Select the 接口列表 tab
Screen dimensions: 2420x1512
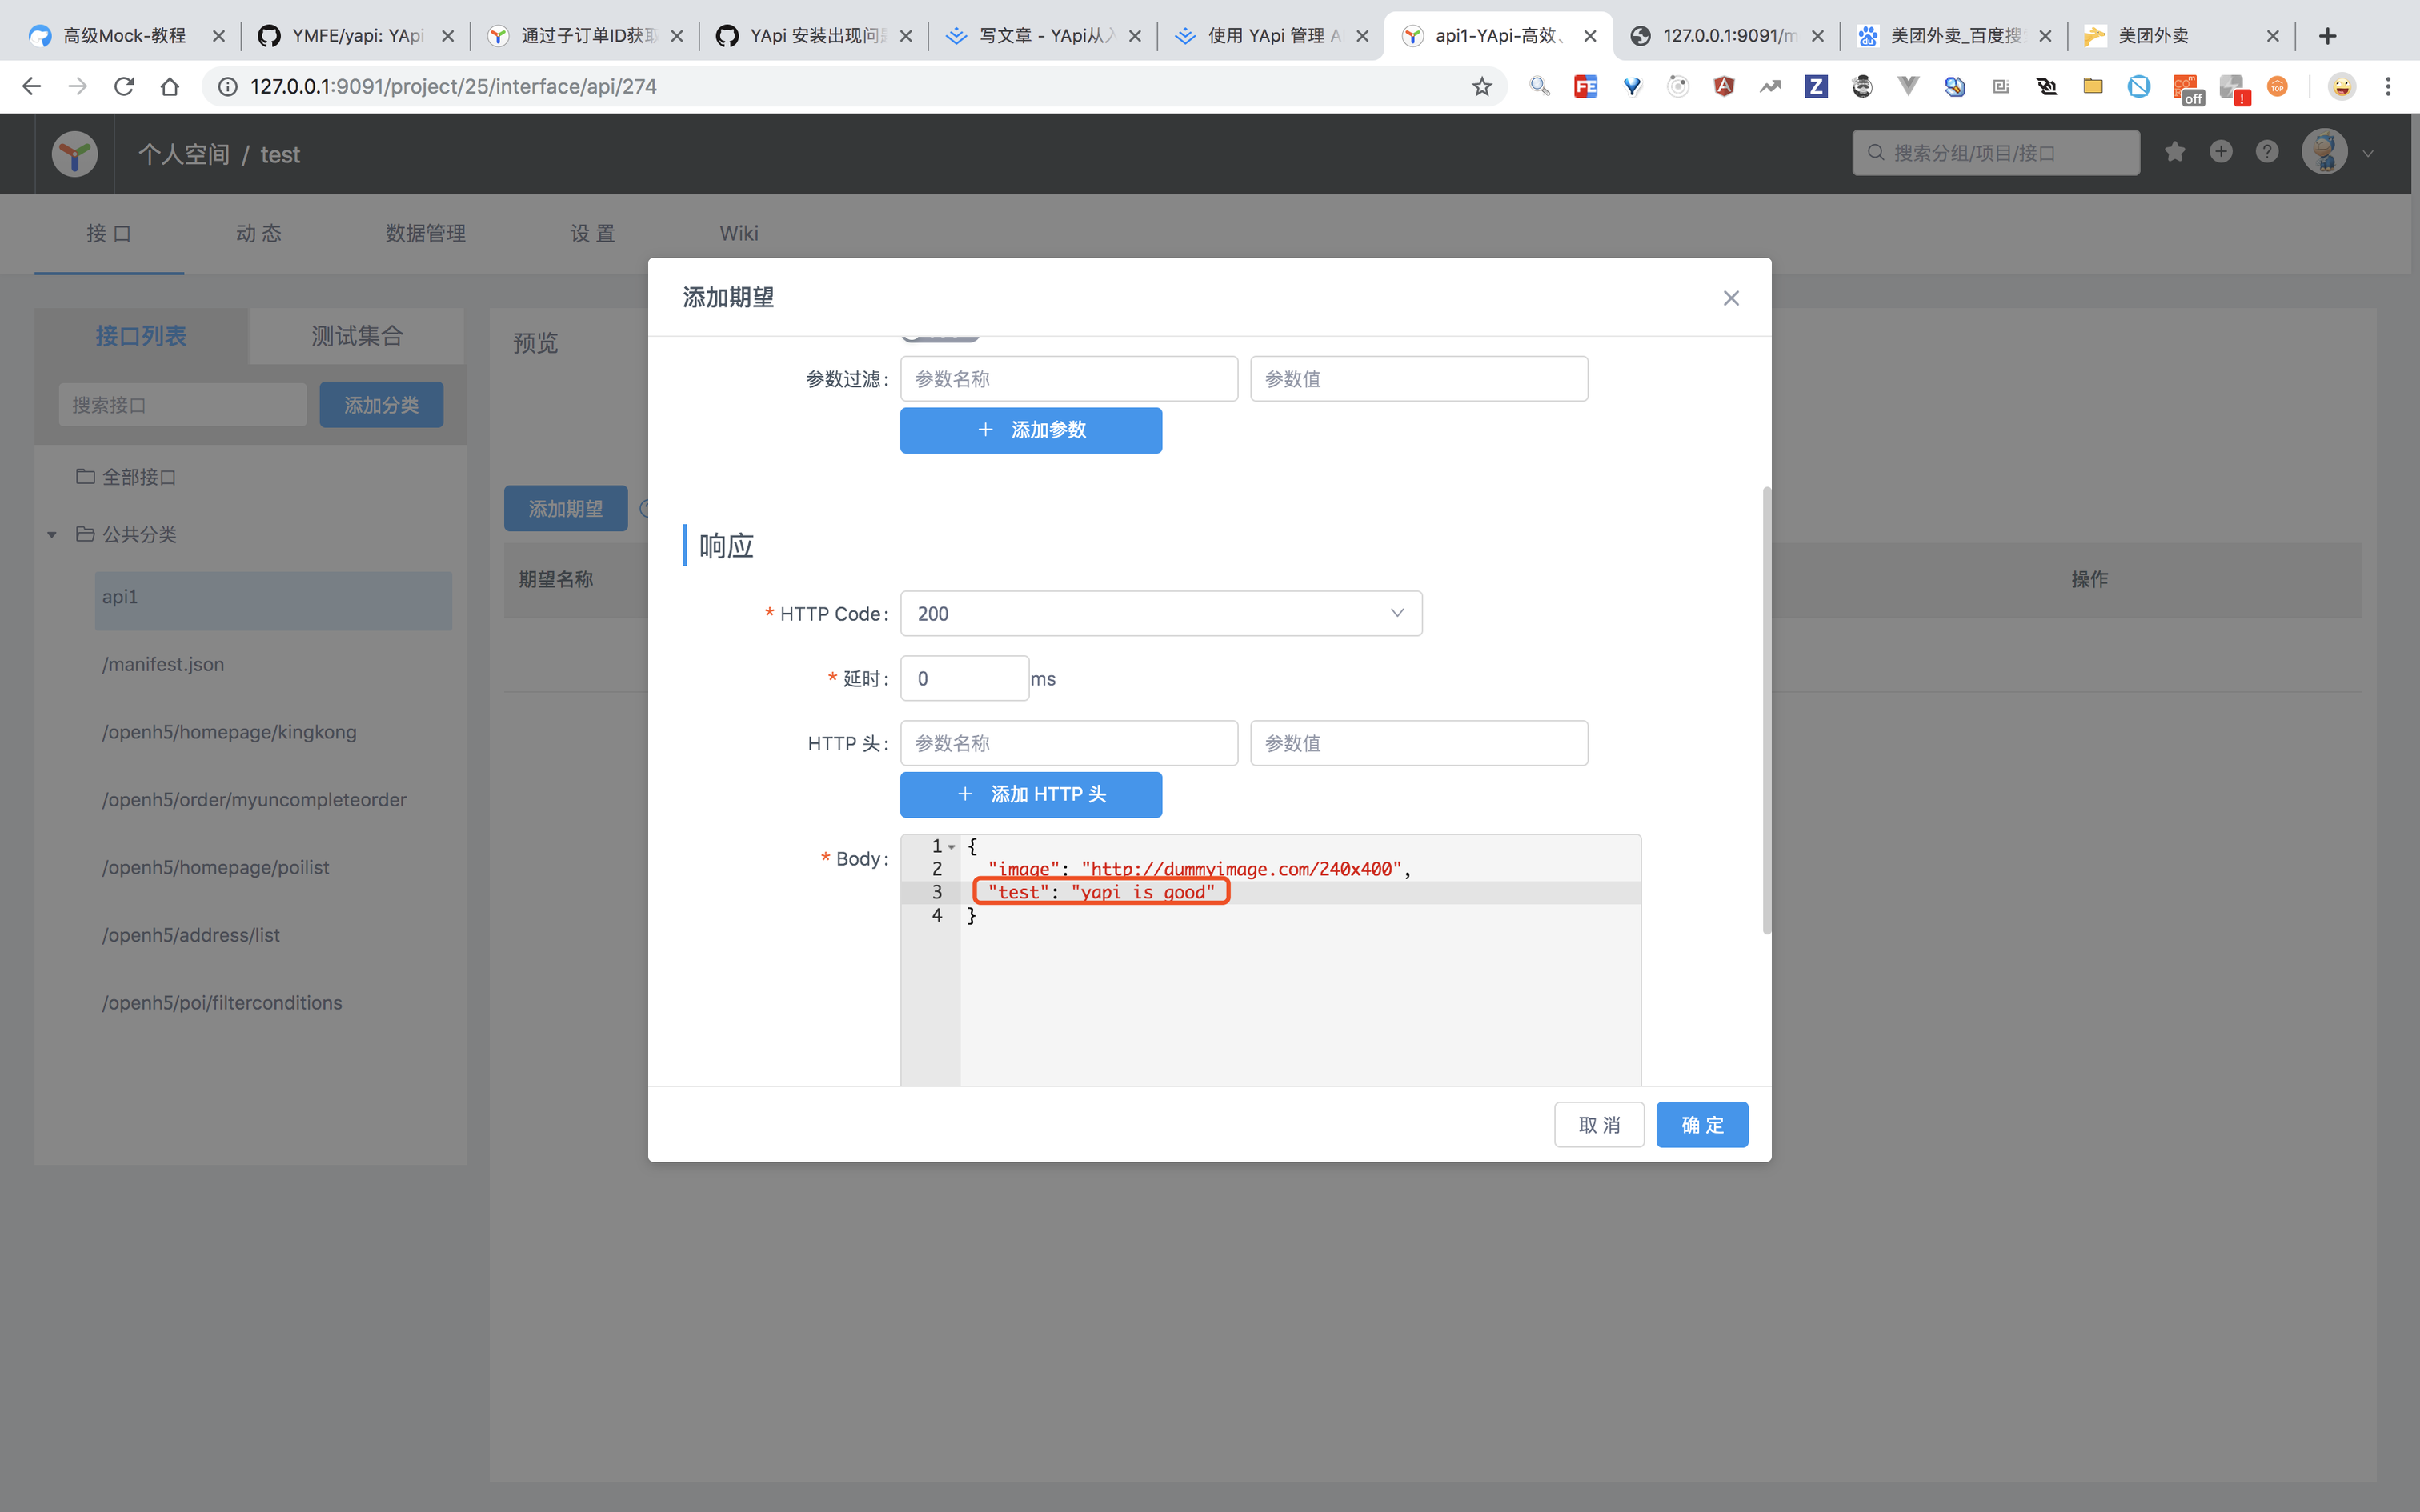(141, 336)
